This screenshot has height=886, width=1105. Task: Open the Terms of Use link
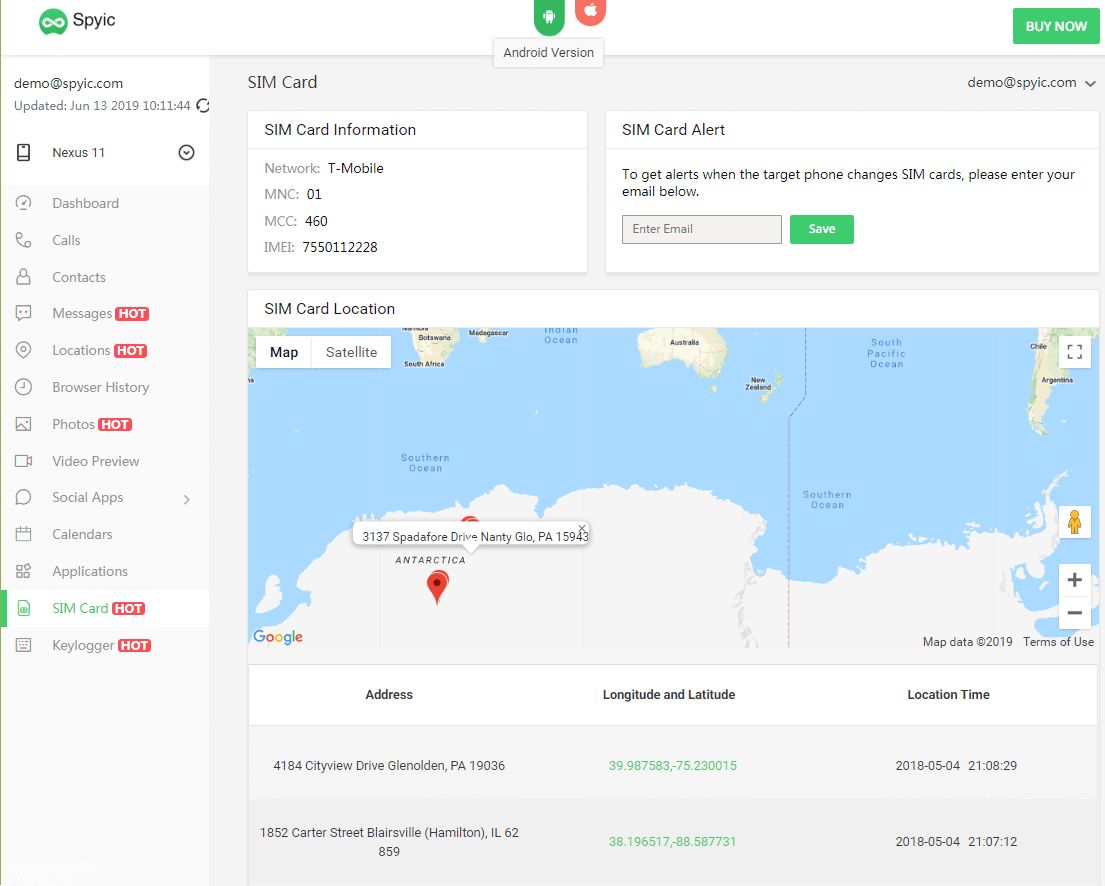[x=1058, y=641]
